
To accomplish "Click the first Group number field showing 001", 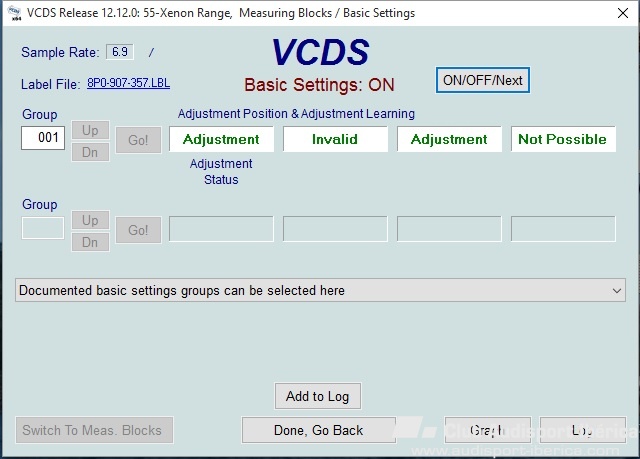I will (x=43, y=138).
